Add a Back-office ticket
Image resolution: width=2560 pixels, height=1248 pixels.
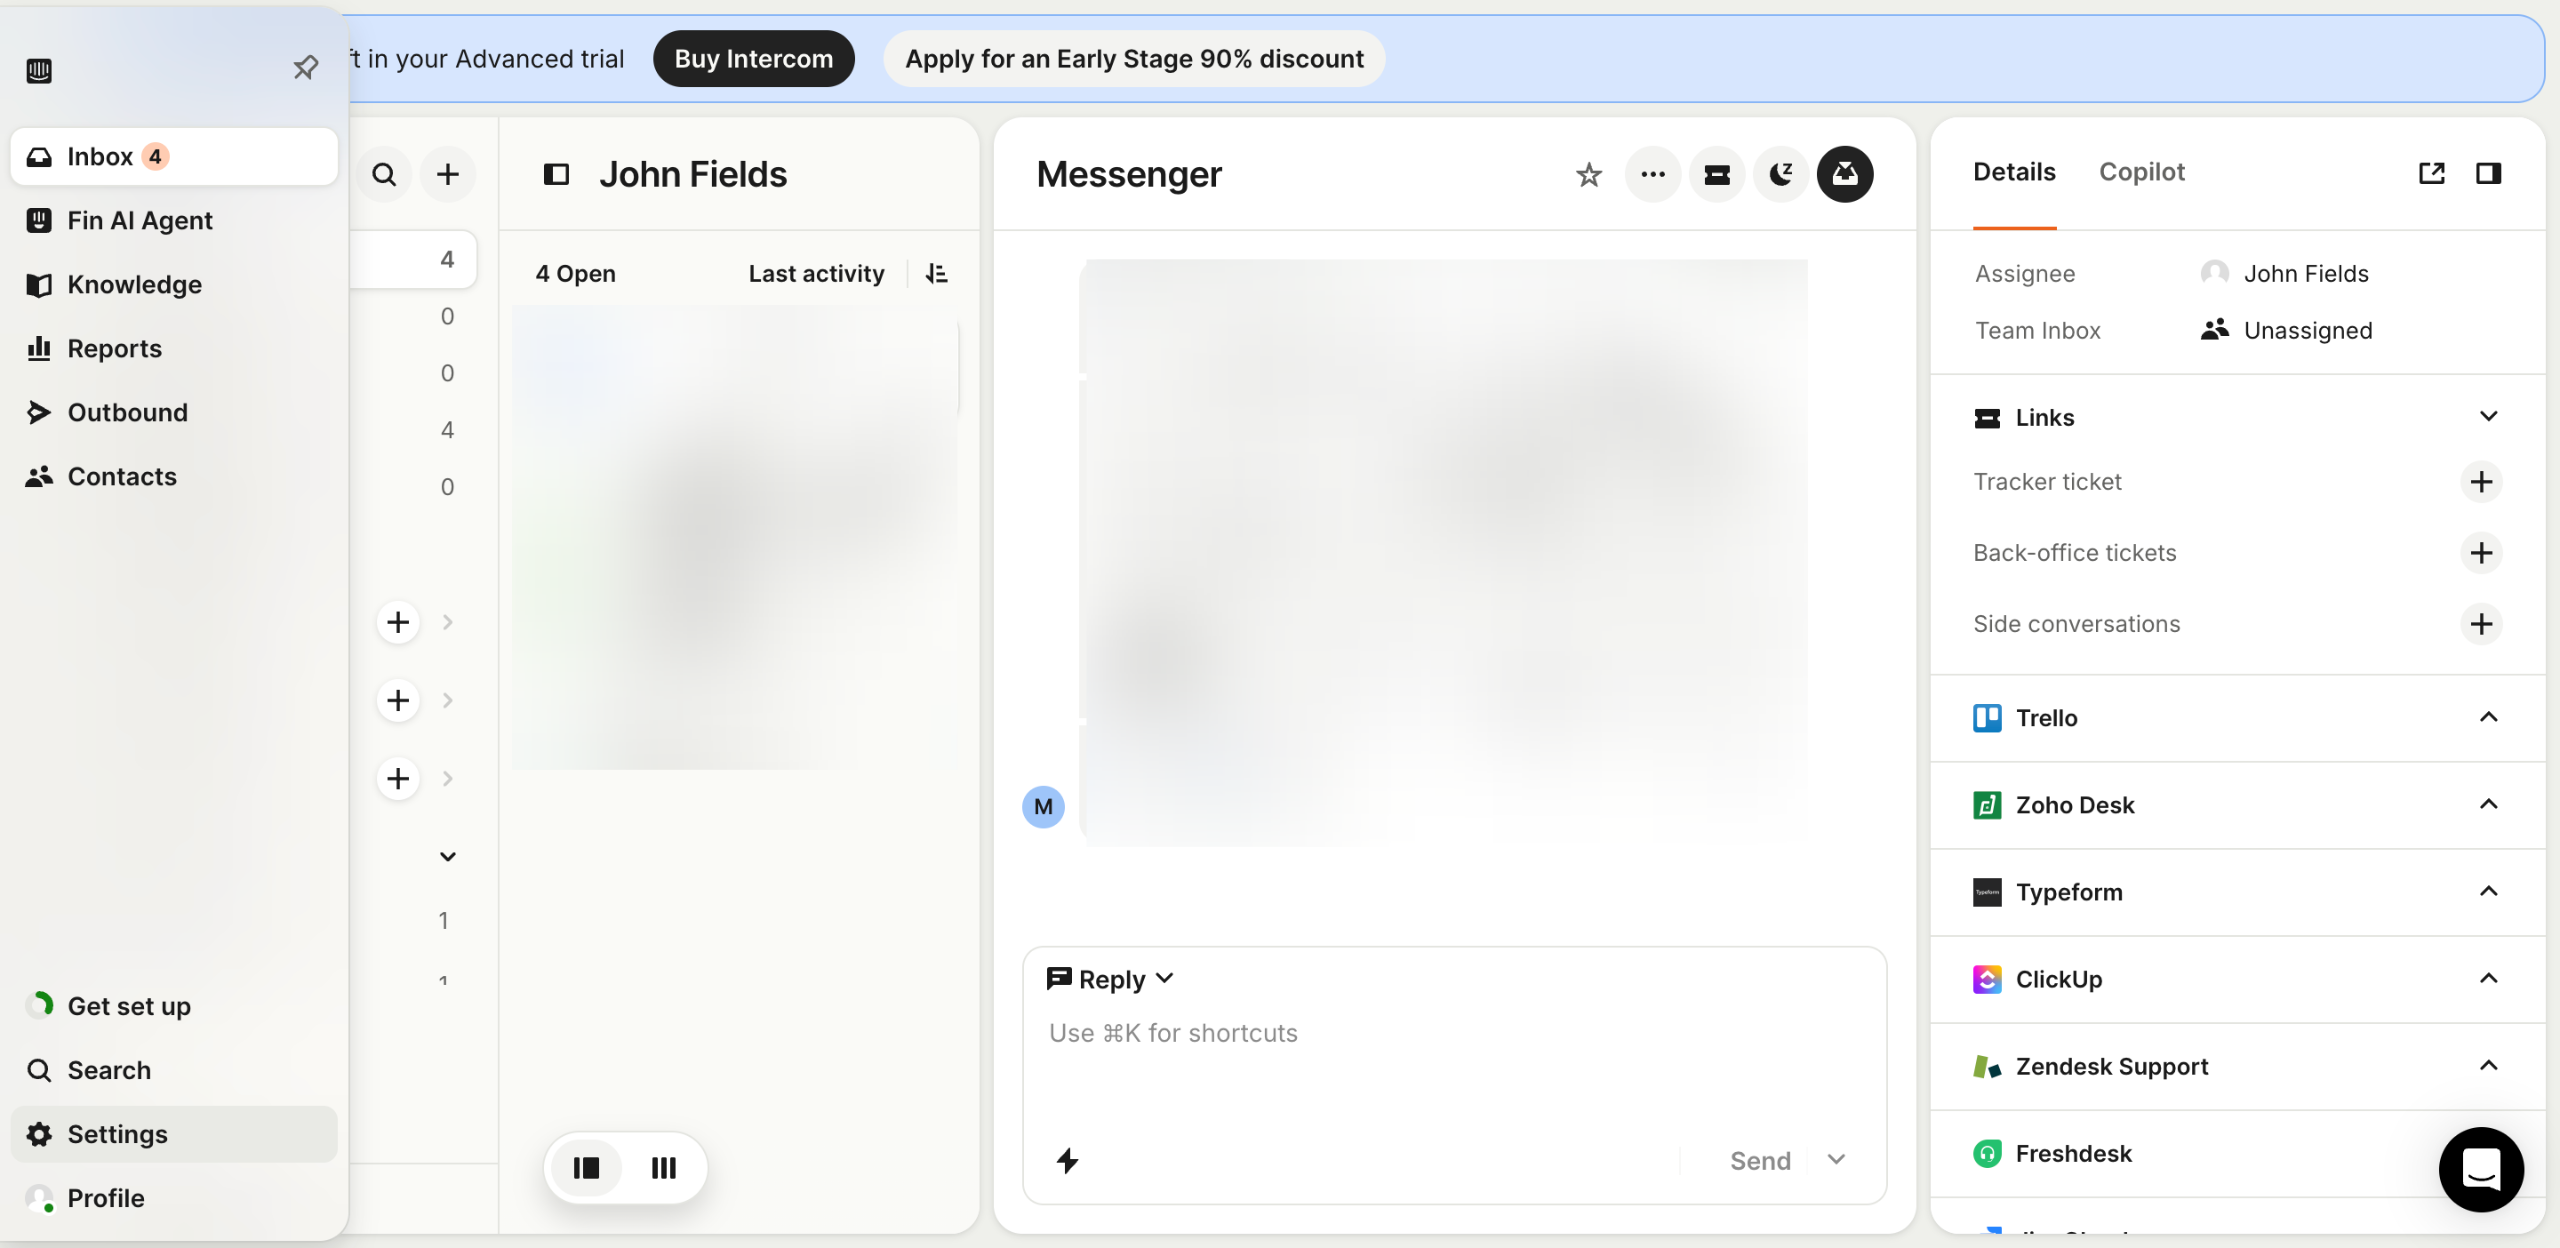click(2481, 553)
